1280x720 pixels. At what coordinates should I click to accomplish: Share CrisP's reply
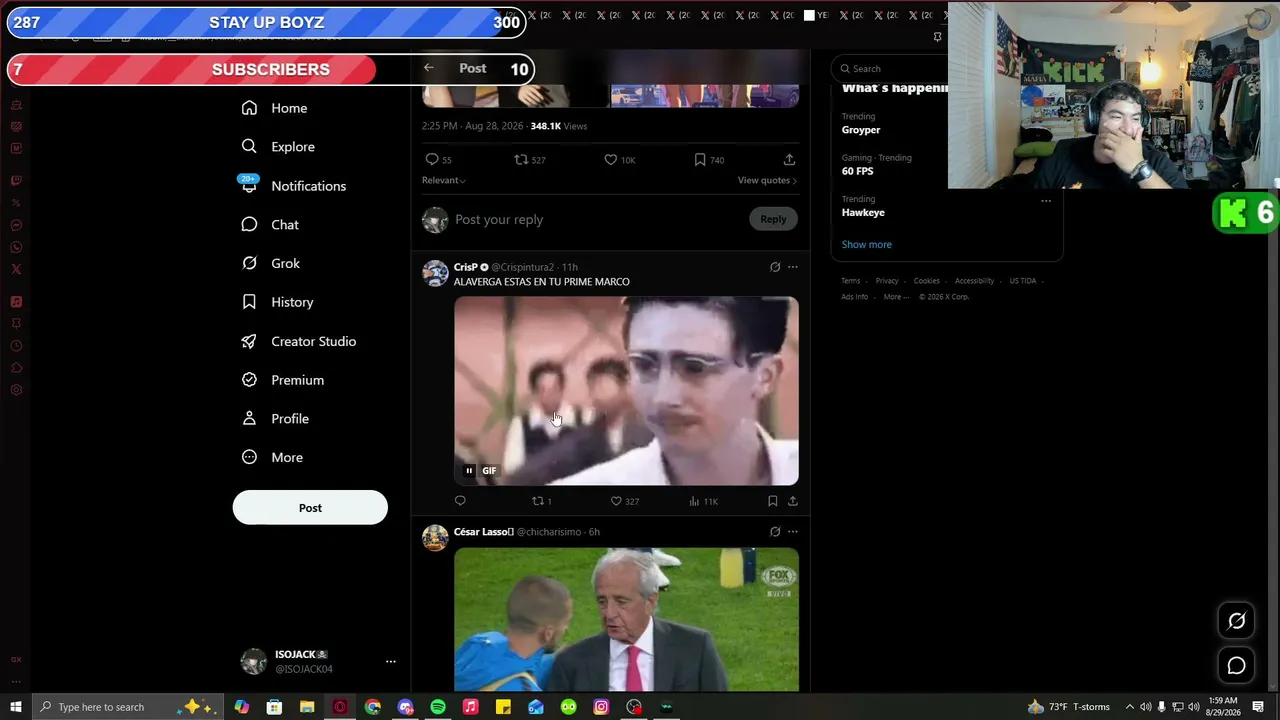coord(793,501)
